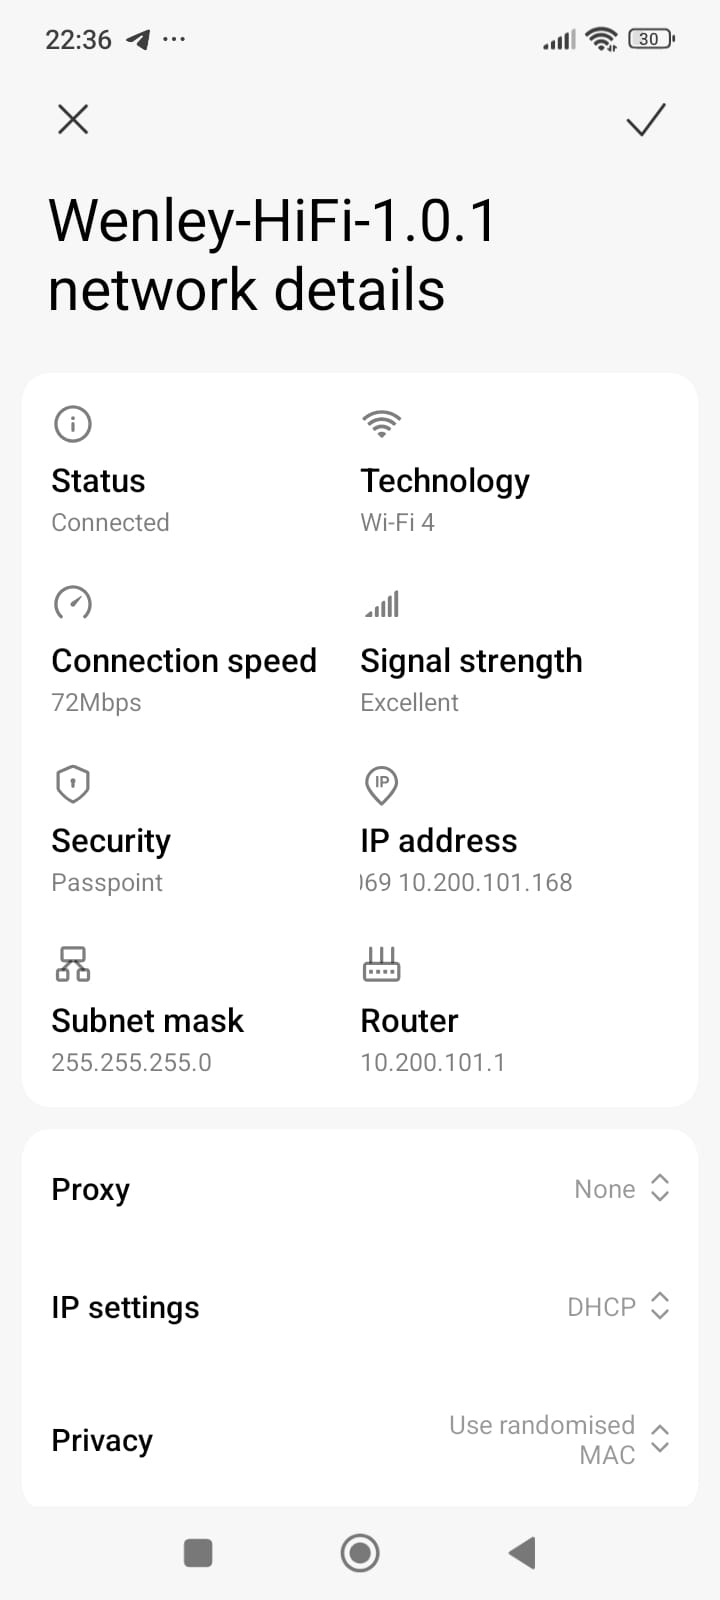The image size is (720, 1600).
Task: Tap the IP address pin icon
Action: pos(381,785)
